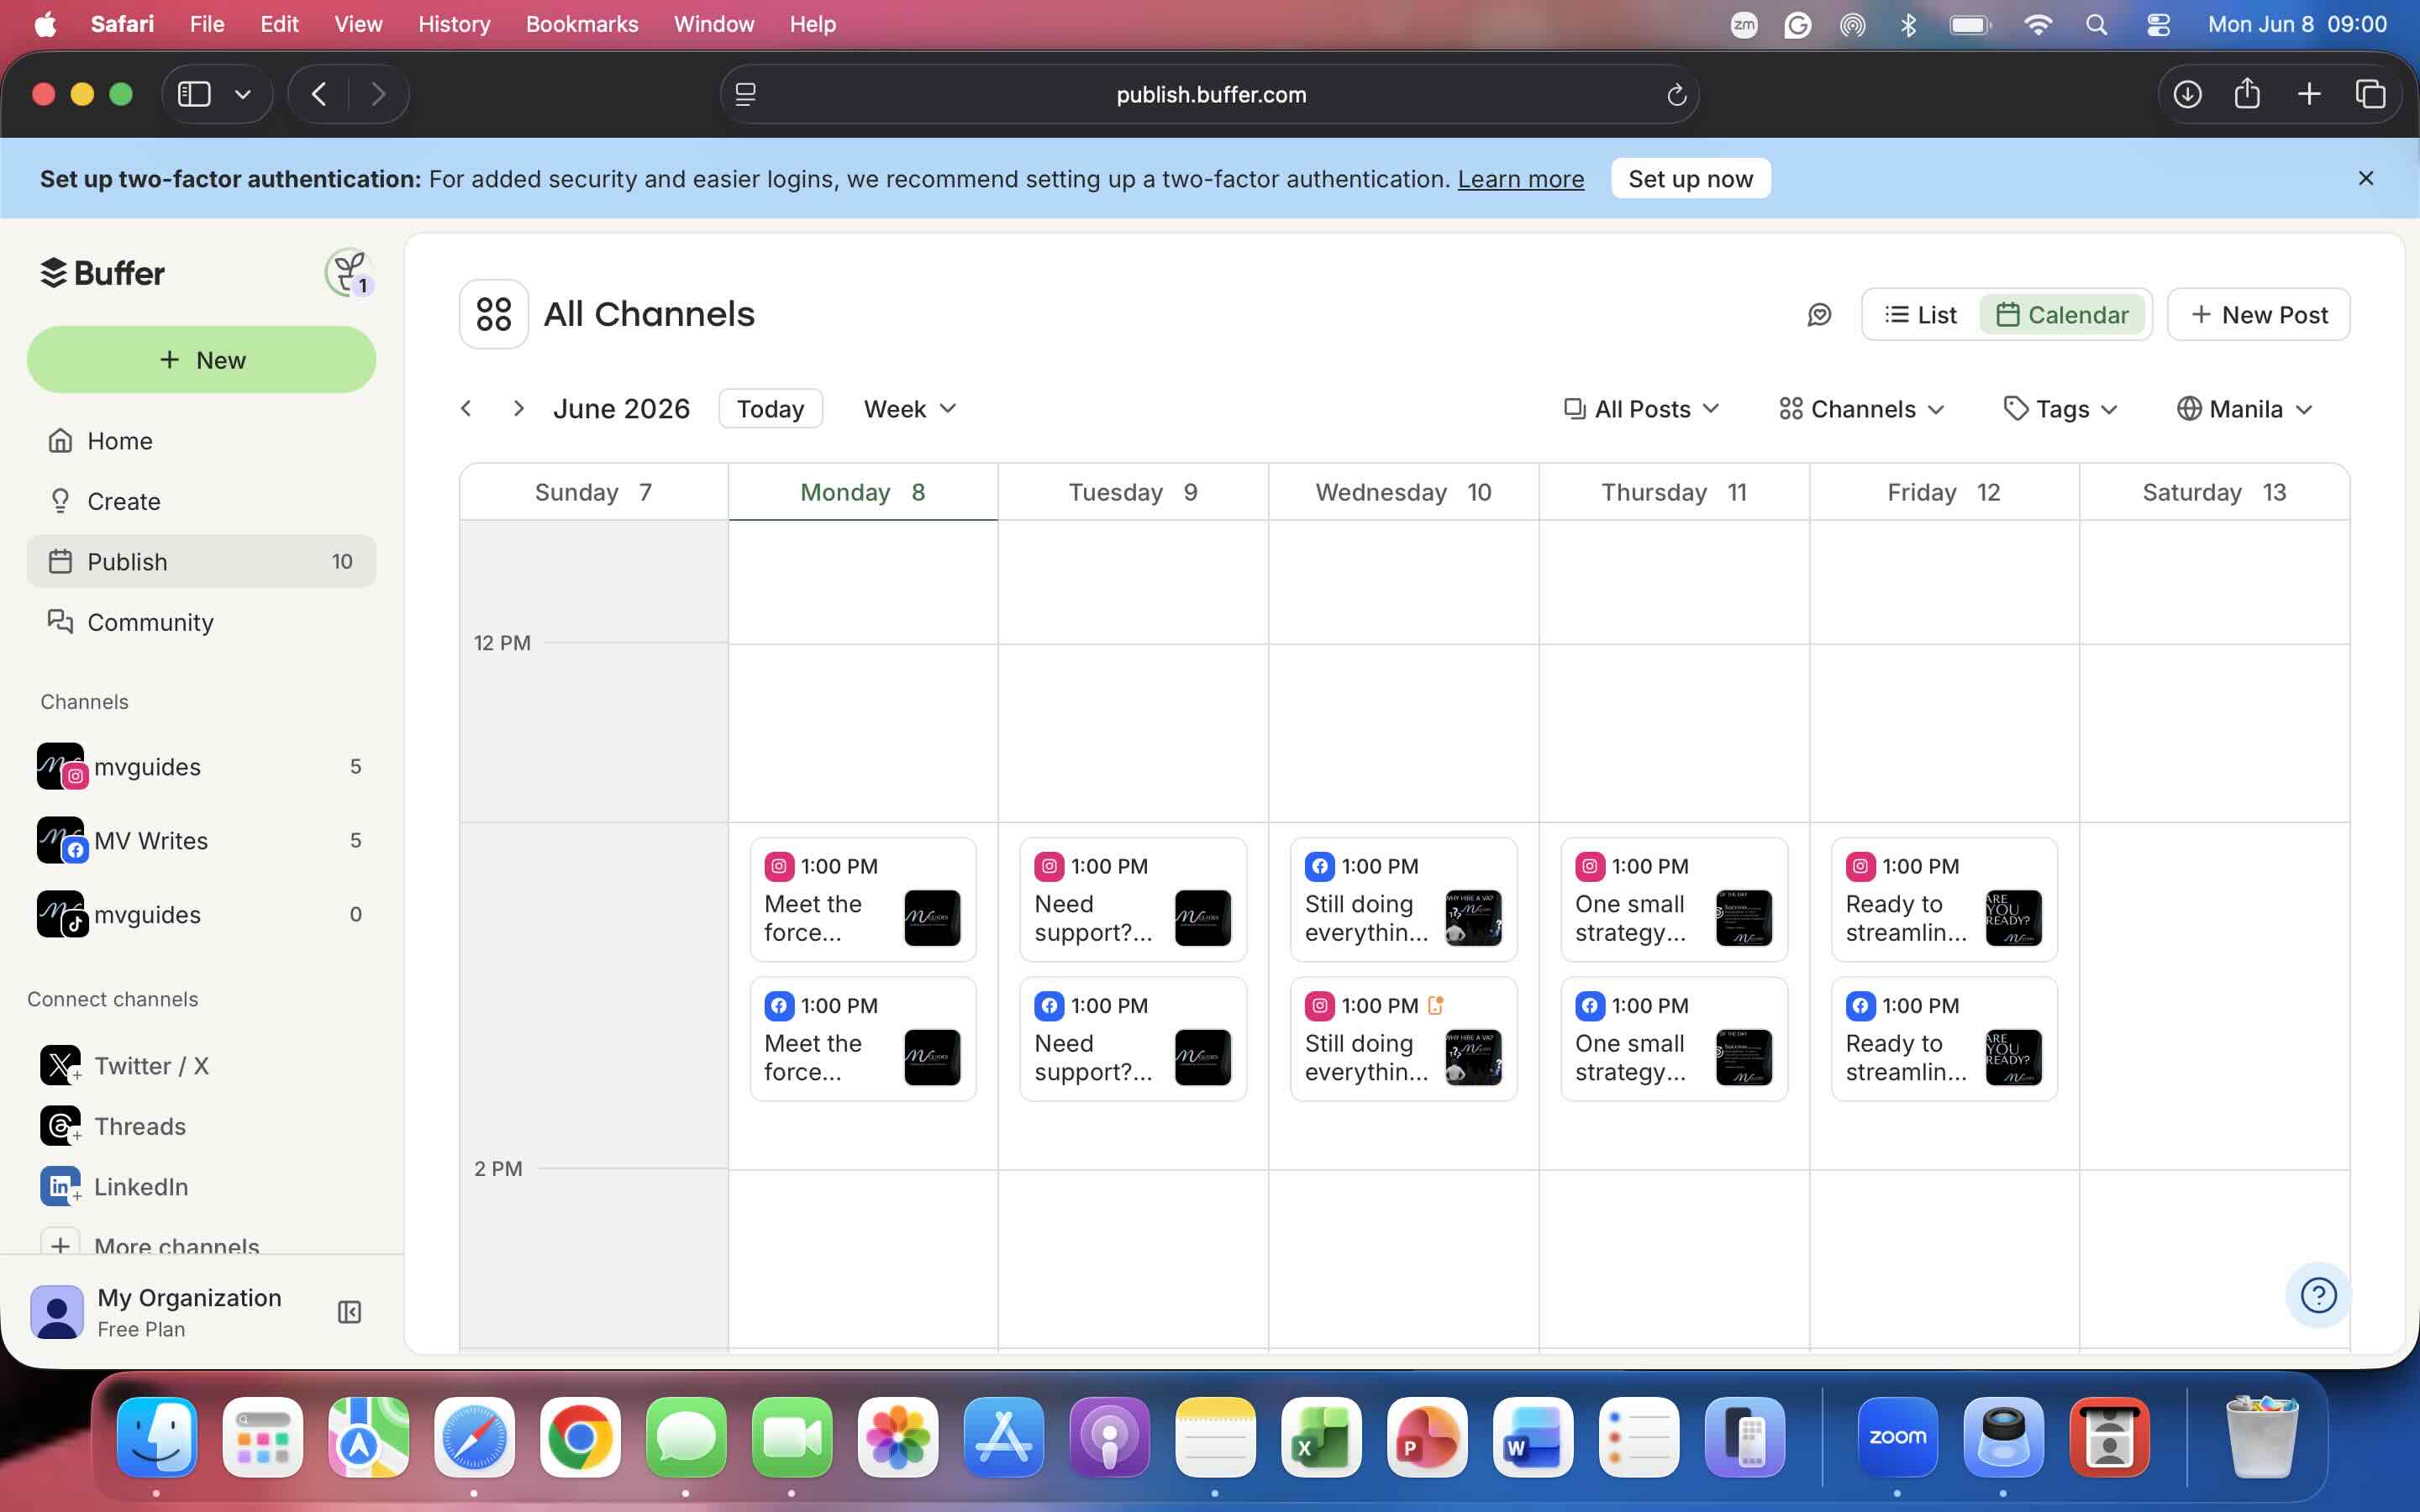Switch to Calendar view
Image resolution: width=2420 pixels, height=1512 pixels.
2062,315
